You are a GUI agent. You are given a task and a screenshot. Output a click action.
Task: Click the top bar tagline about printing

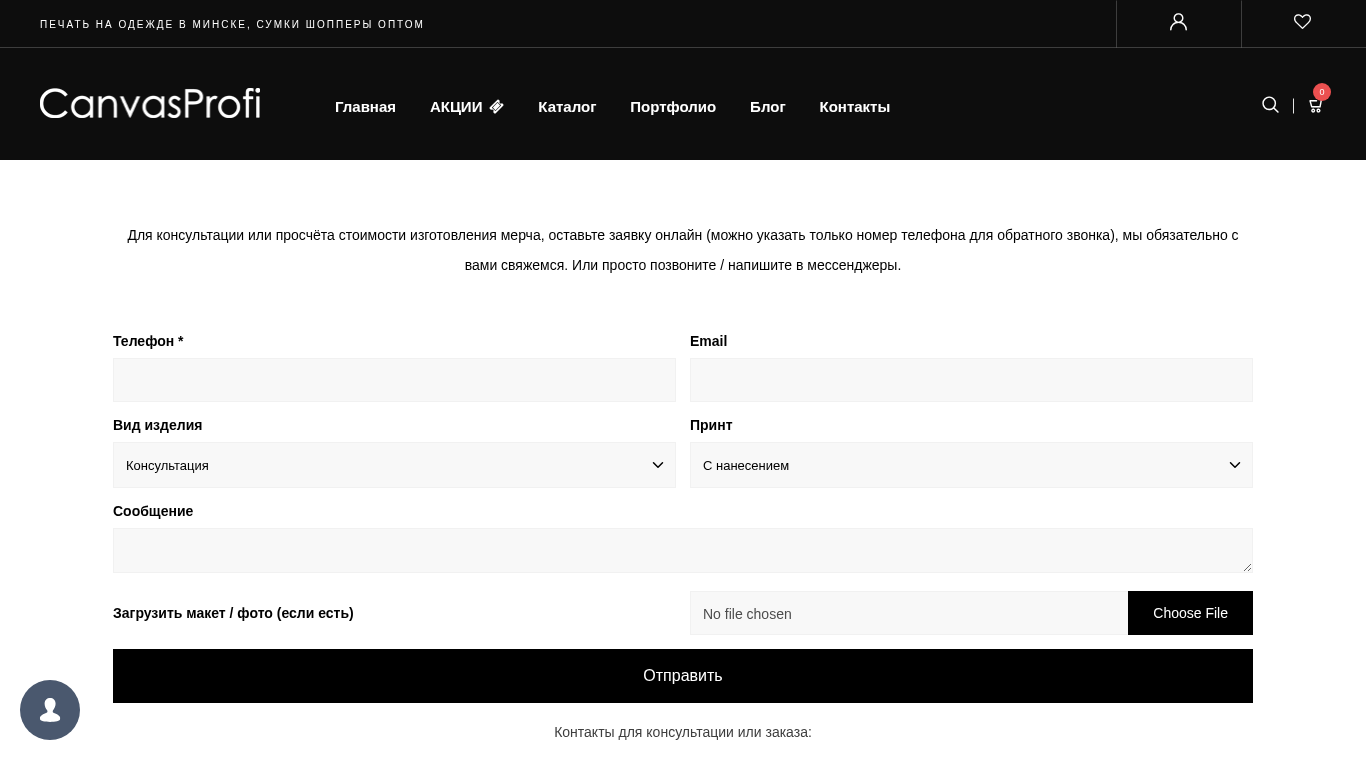click(x=232, y=24)
